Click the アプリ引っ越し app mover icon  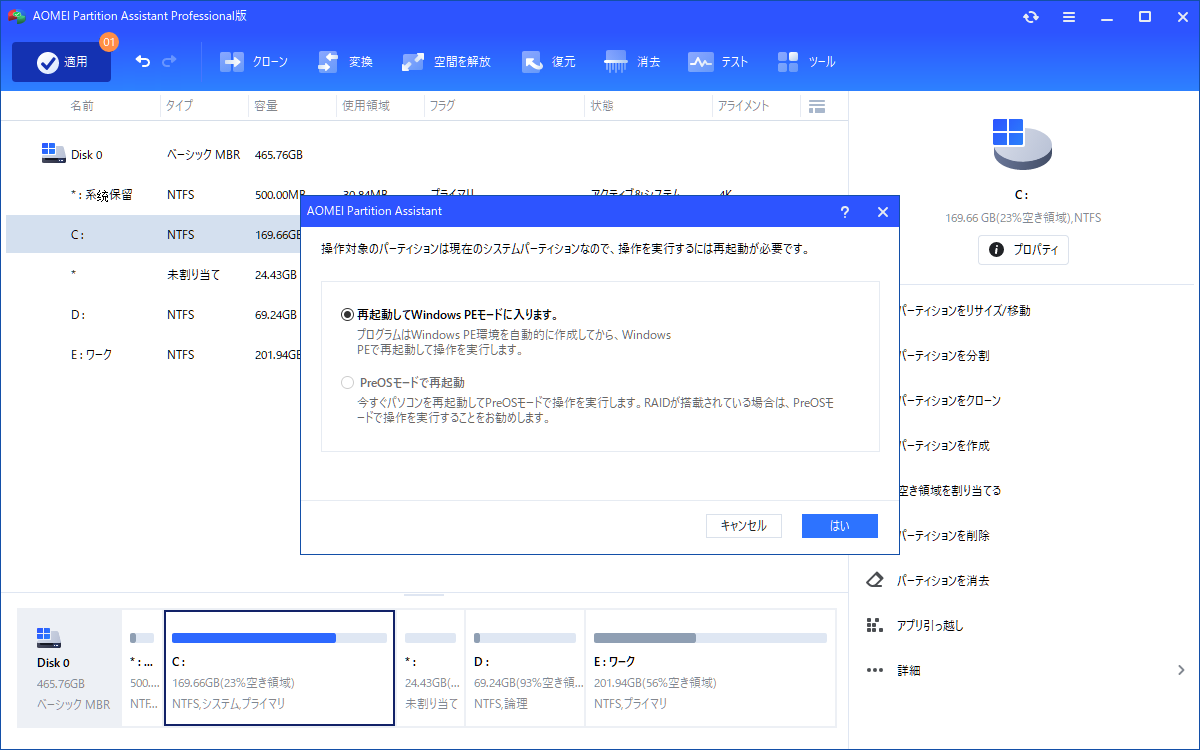click(x=875, y=625)
